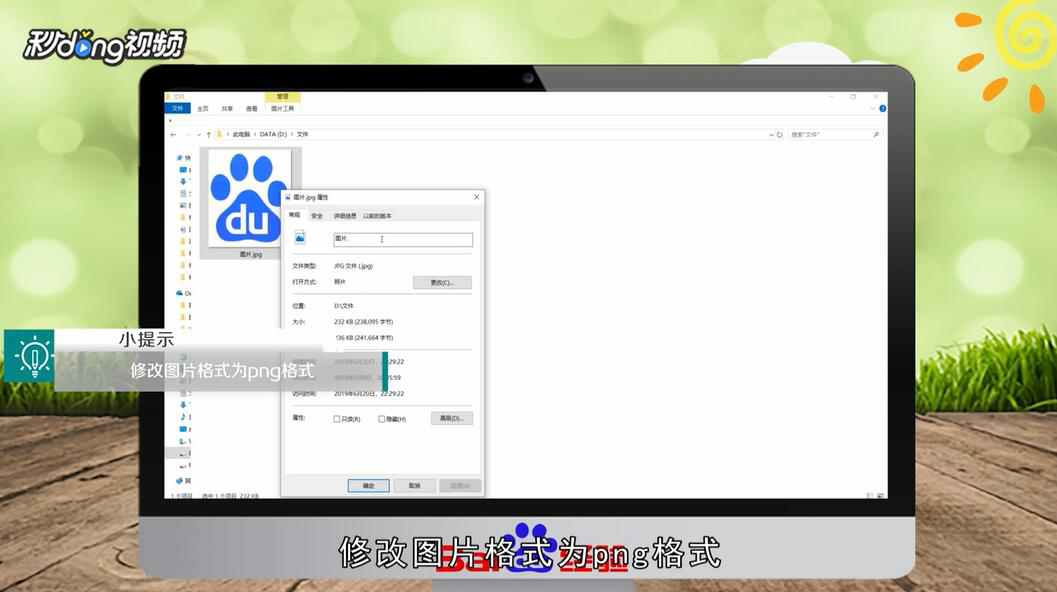
Task: Open the 图片工具 ribbon tab
Action: 282,109
